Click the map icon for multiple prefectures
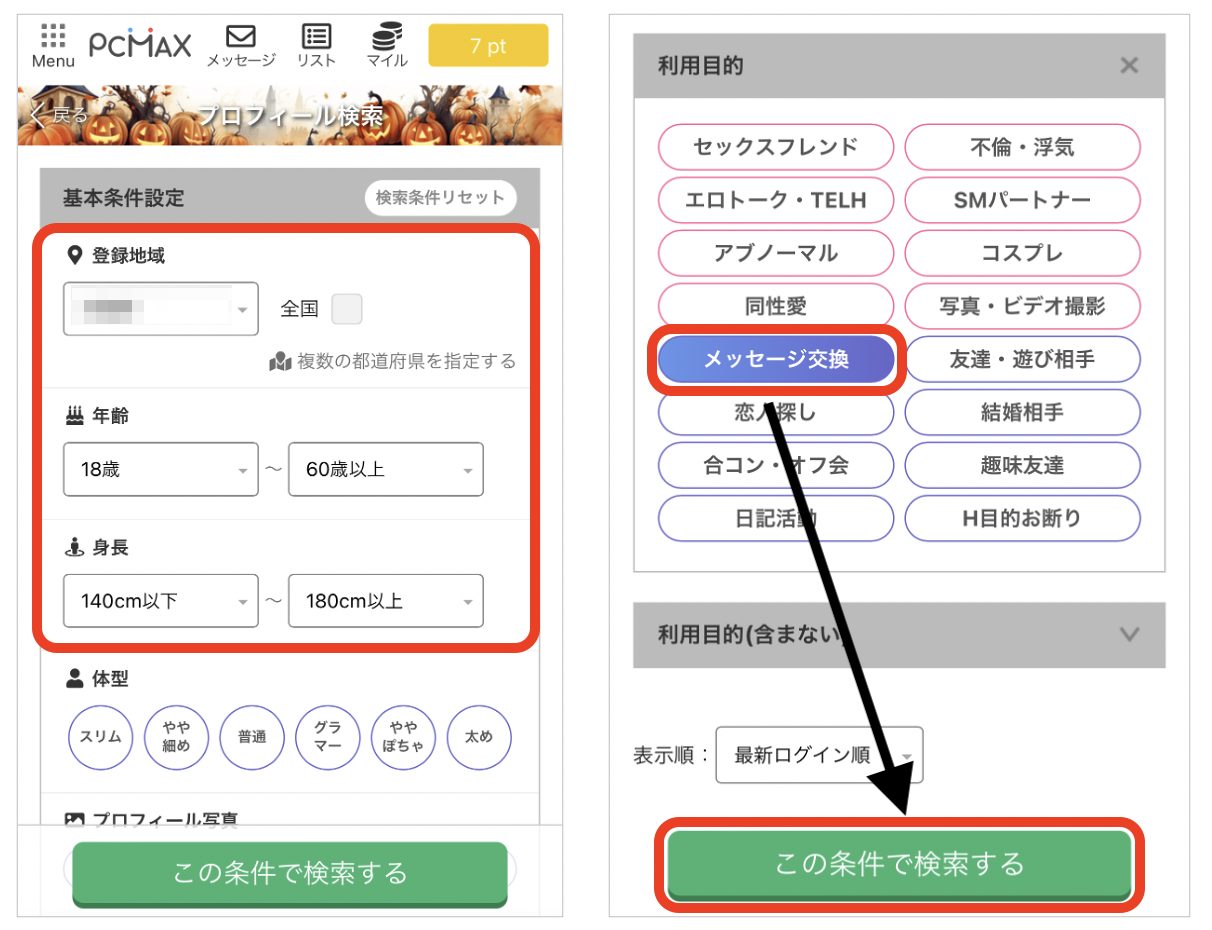The image size is (1212, 930). coord(280,362)
